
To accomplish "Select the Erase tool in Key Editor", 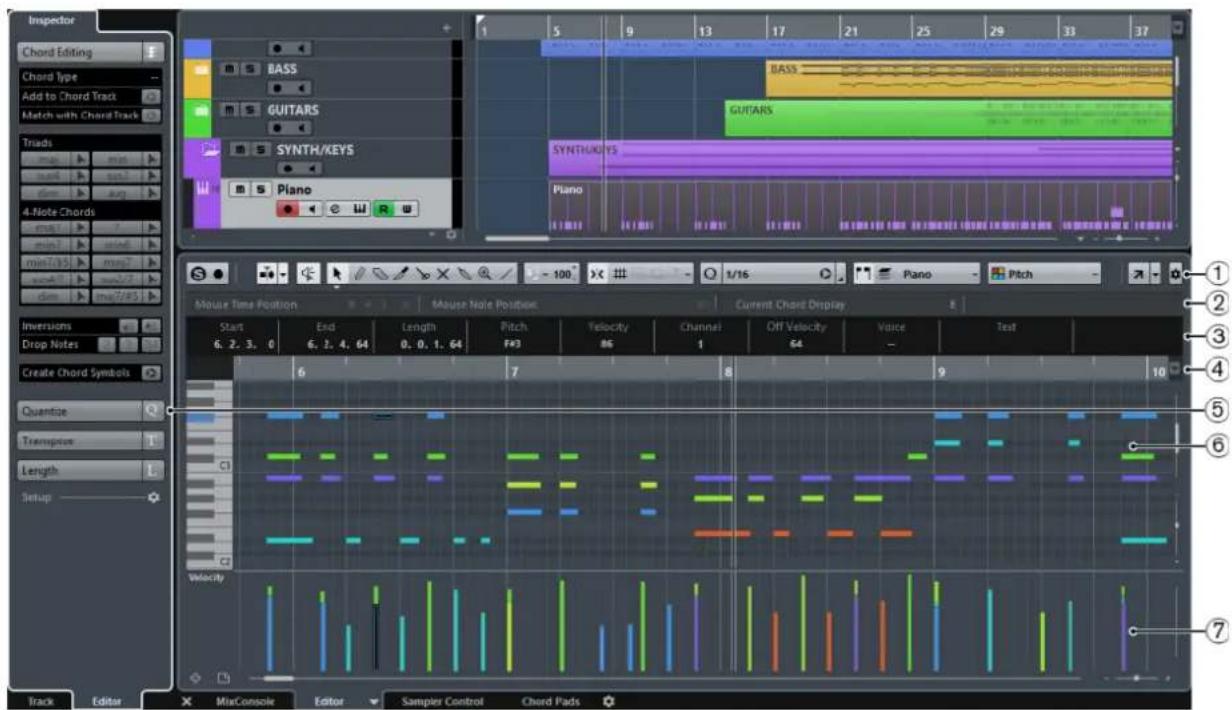I will pos(380,273).
